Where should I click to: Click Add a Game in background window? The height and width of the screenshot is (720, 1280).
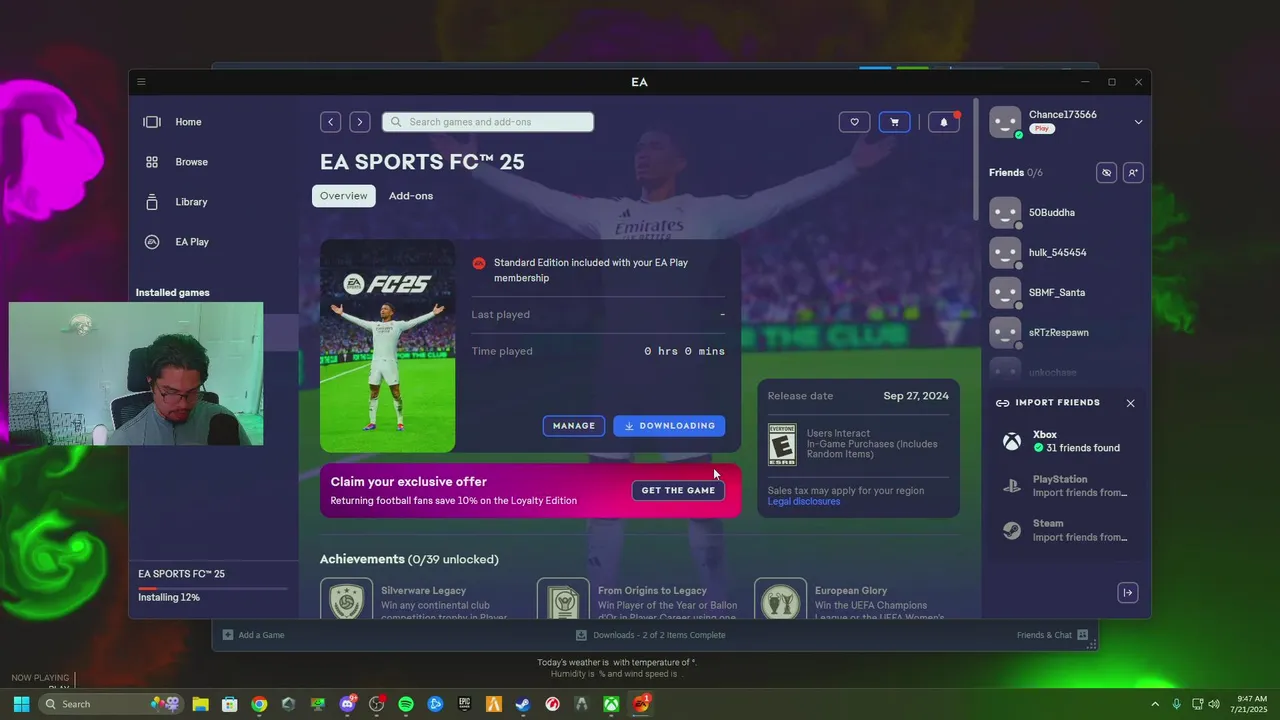point(253,635)
